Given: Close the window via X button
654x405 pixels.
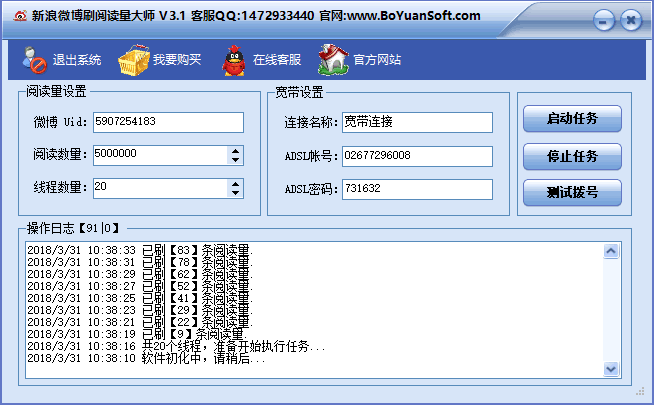Looking at the screenshot, I should 631,20.
